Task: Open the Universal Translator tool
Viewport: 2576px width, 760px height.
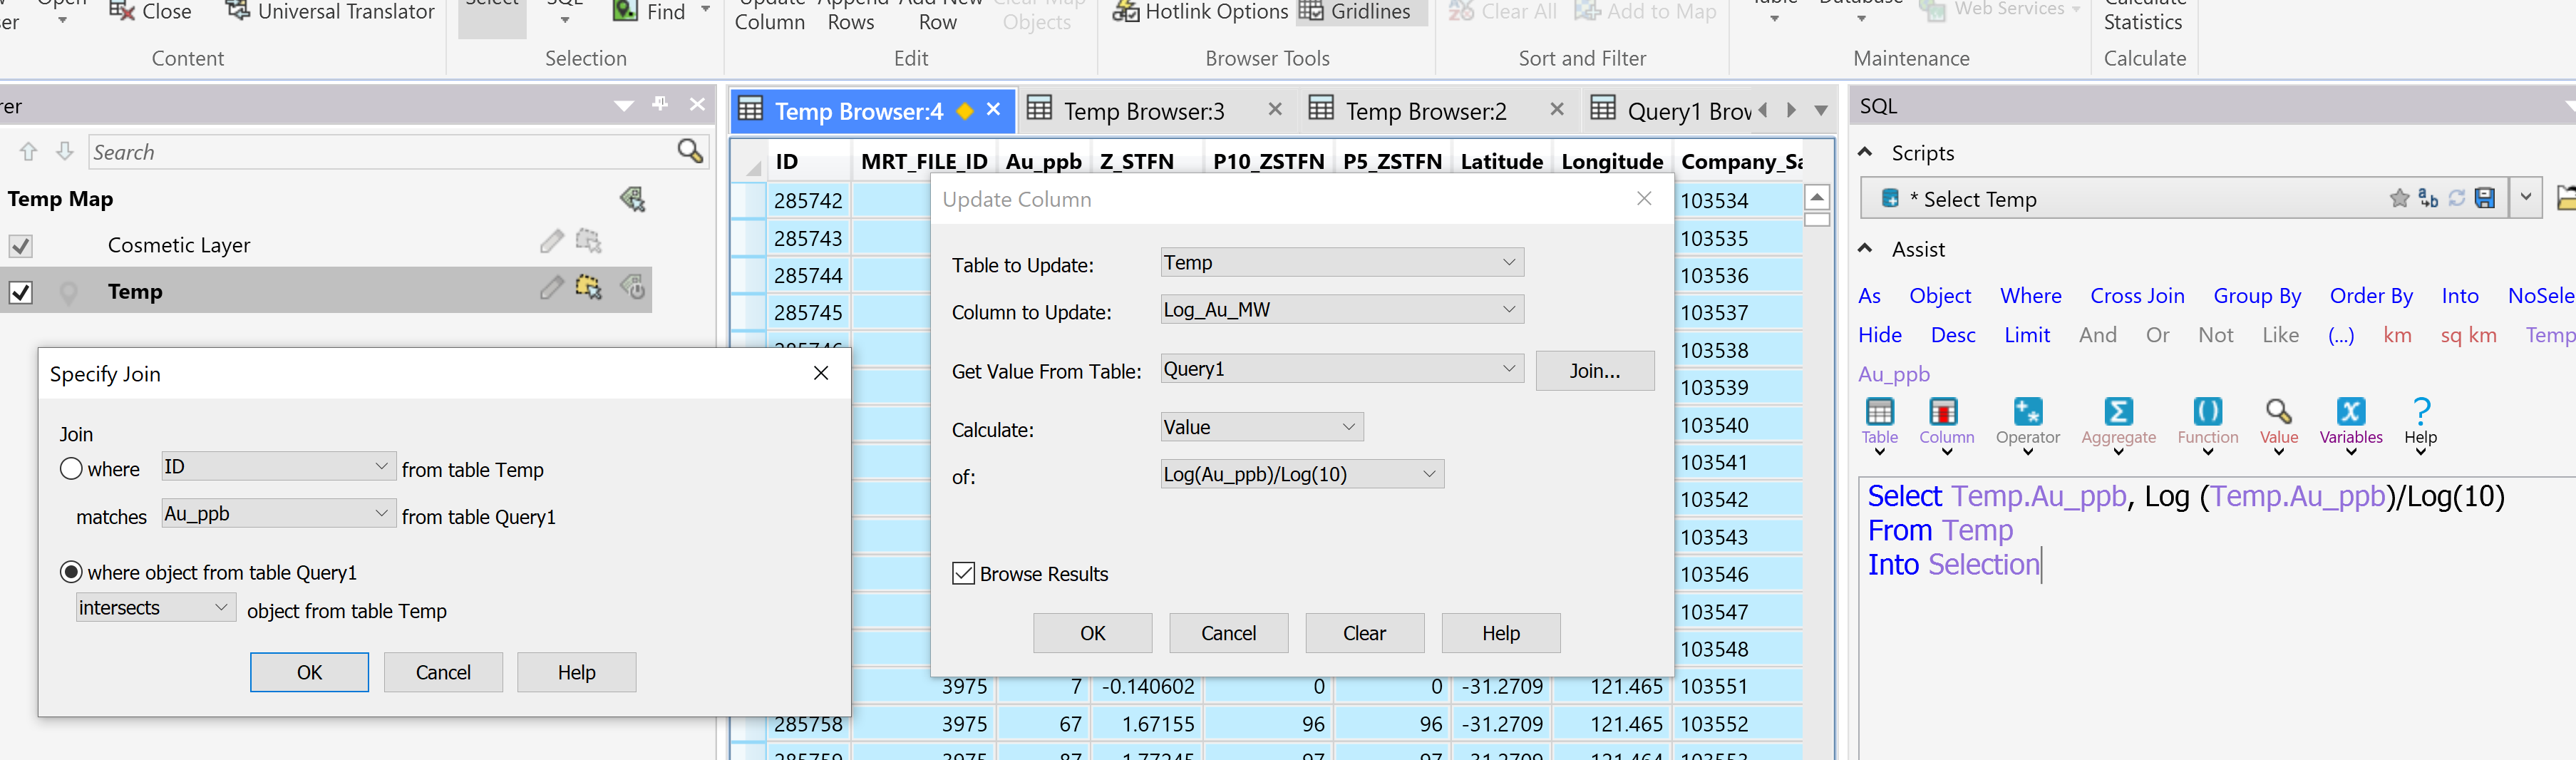Action: [331, 11]
